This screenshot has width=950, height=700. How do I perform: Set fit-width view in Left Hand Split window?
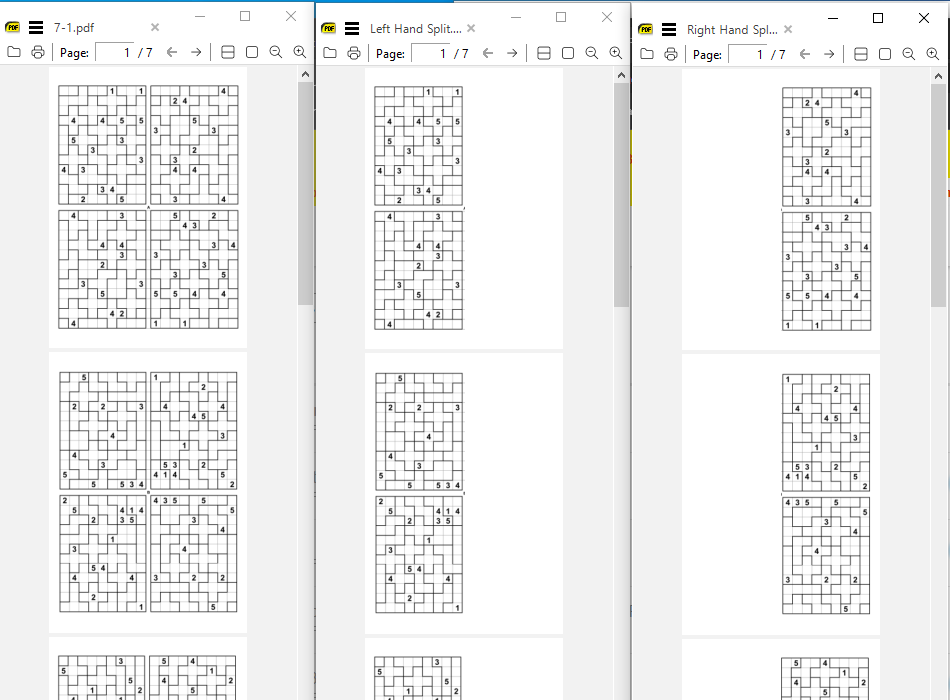point(544,53)
